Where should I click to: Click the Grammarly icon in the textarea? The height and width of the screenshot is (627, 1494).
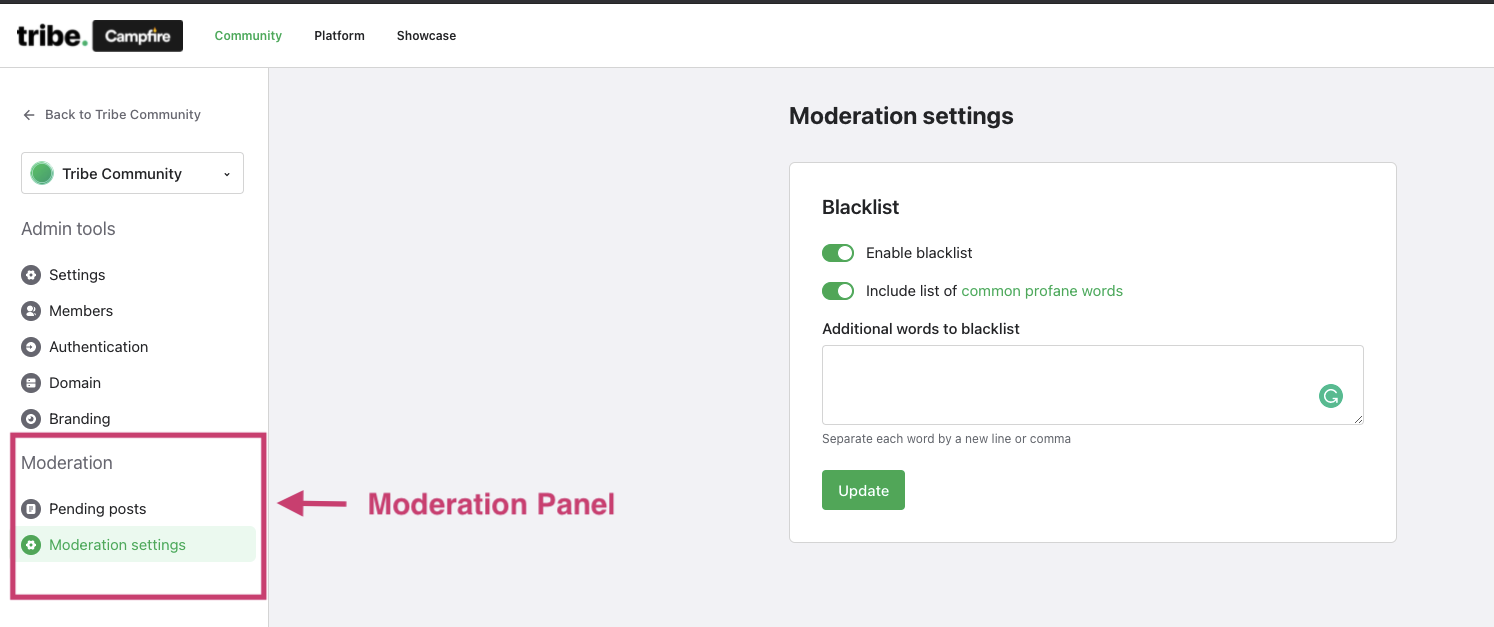(x=1330, y=396)
